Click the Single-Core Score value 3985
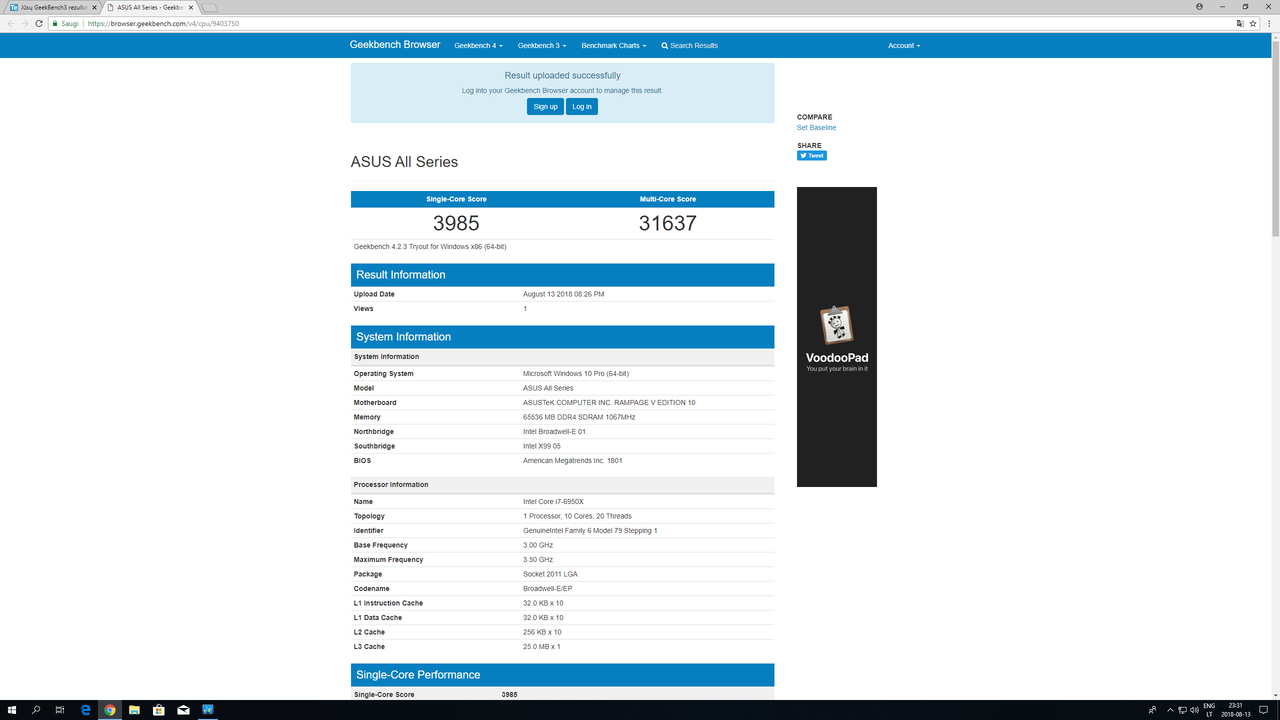 456,223
